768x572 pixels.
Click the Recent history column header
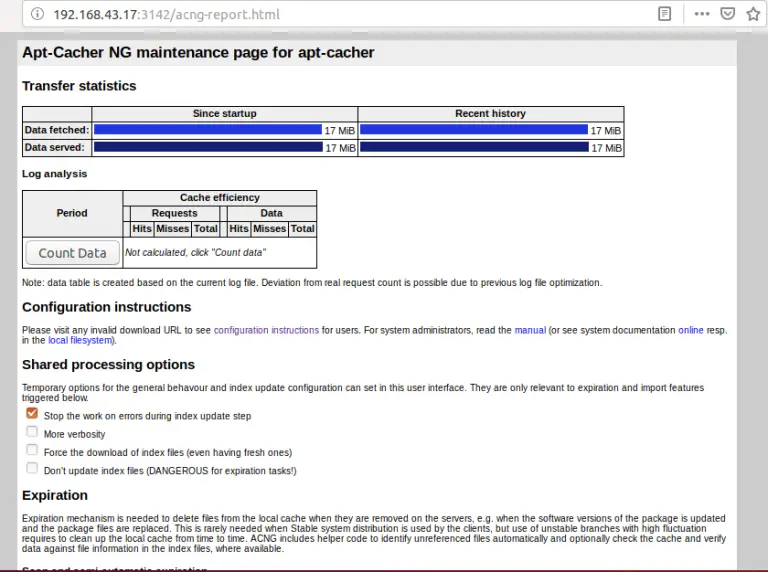click(490, 114)
